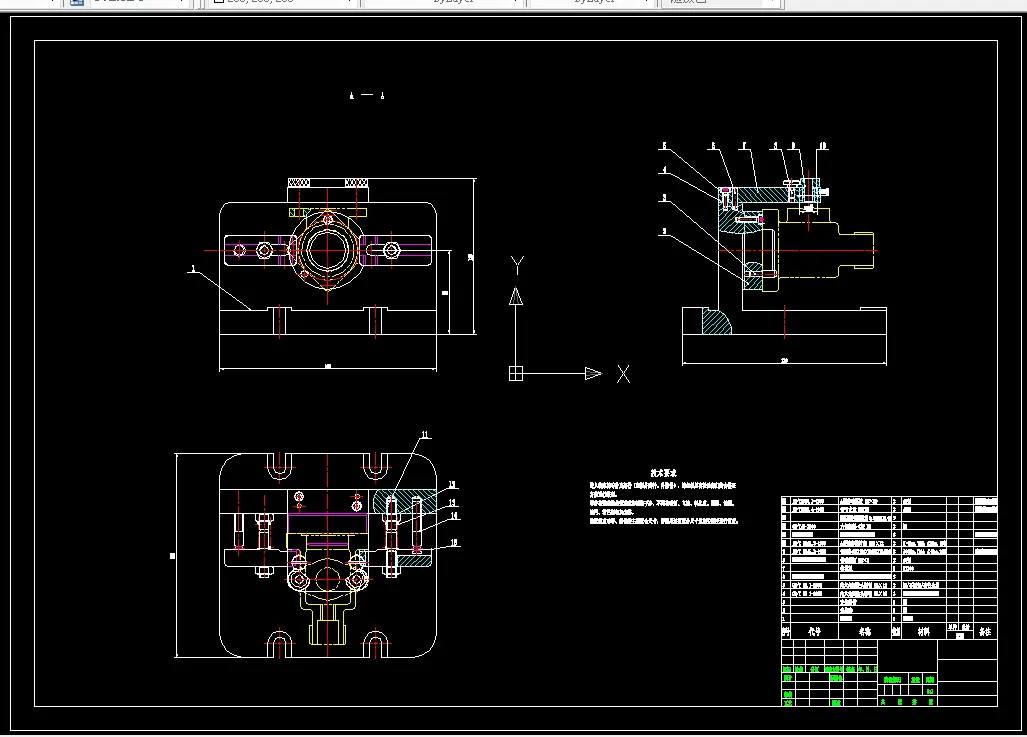Image resolution: width=1027 pixels, height=737 pixels.
Task: Select balloon number 6 in side view
Action: point(713,146)
